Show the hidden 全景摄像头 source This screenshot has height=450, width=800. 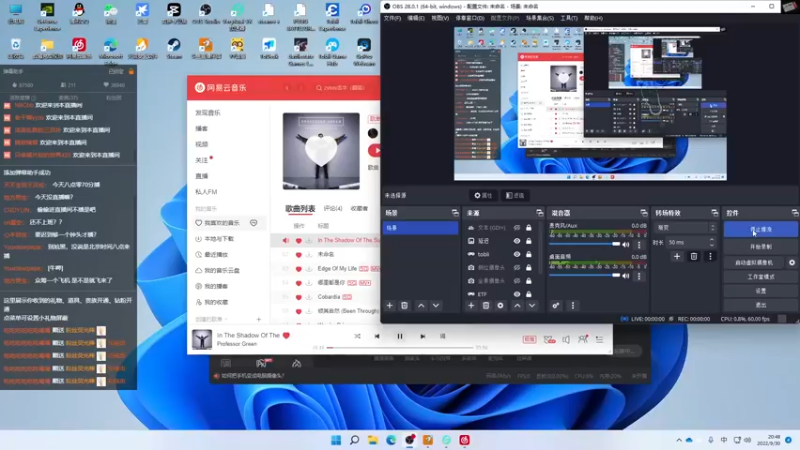pos(517,281)
